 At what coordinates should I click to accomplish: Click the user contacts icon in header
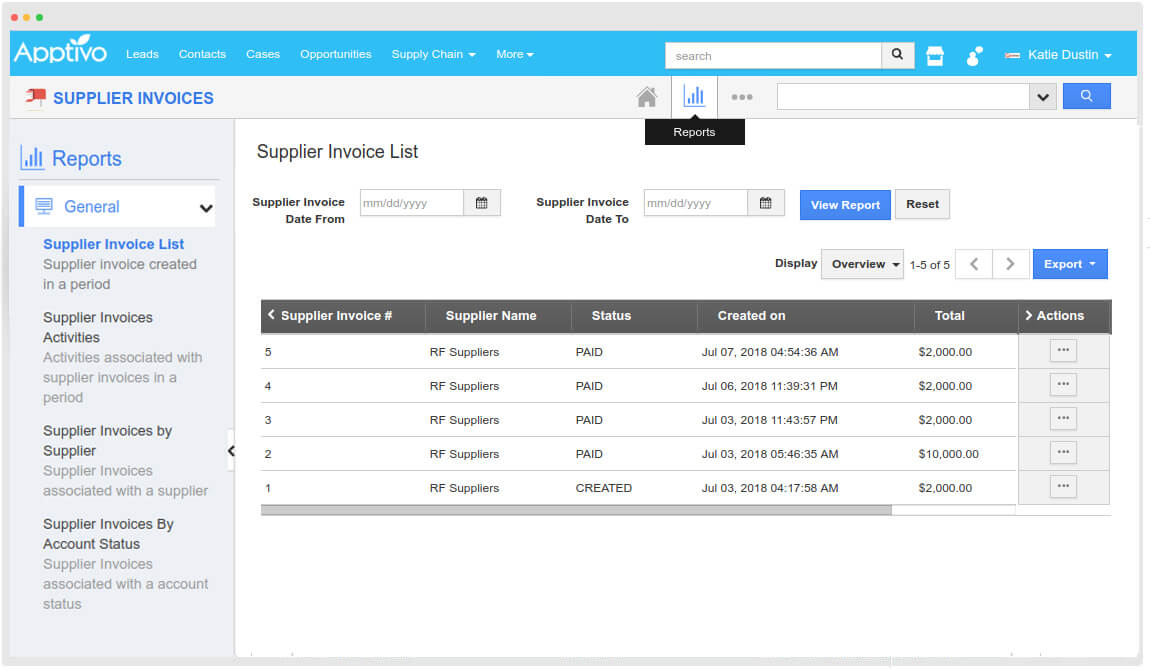click(974, 56)
